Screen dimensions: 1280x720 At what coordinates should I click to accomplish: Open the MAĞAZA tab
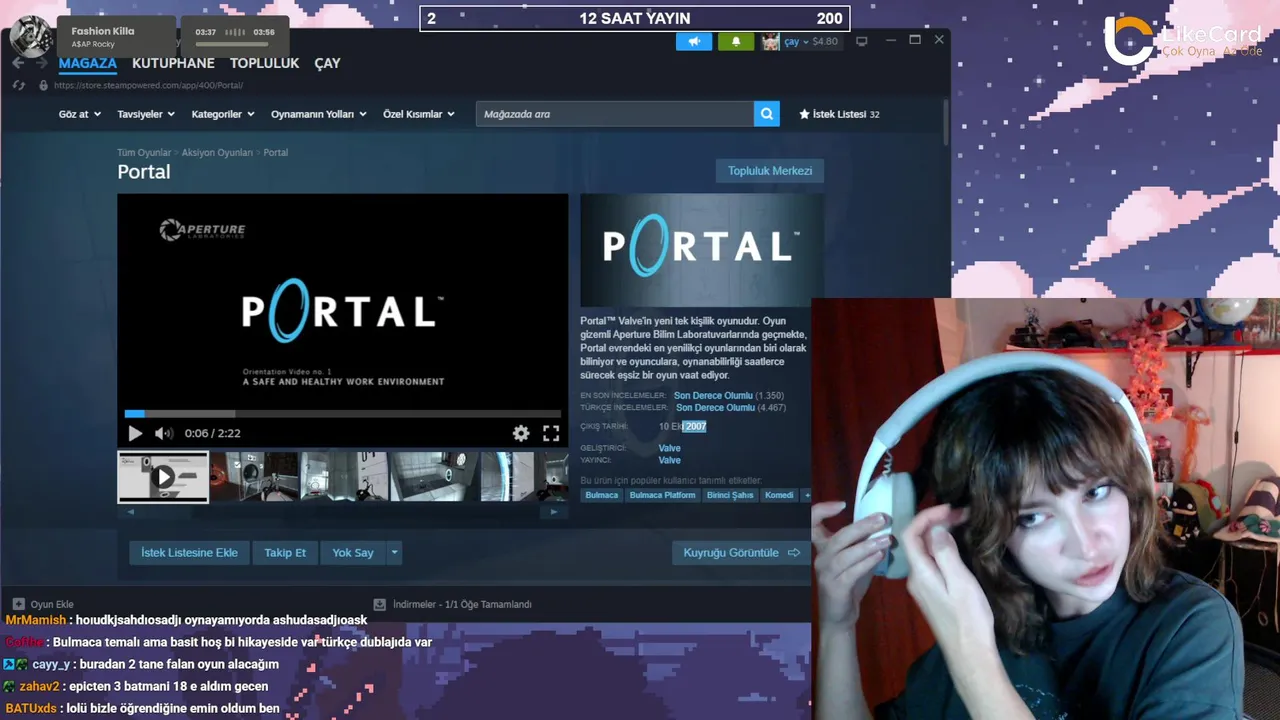pyautogui.click(x=87, y=63)
